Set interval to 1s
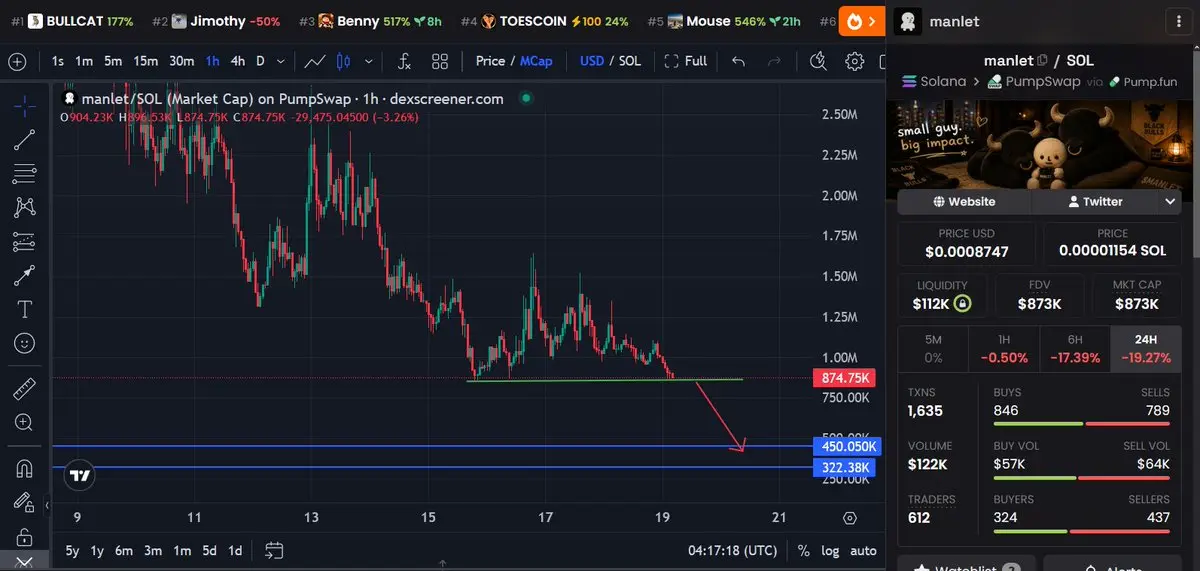Viewport: 1200px width, 571px height. (58, 61)
